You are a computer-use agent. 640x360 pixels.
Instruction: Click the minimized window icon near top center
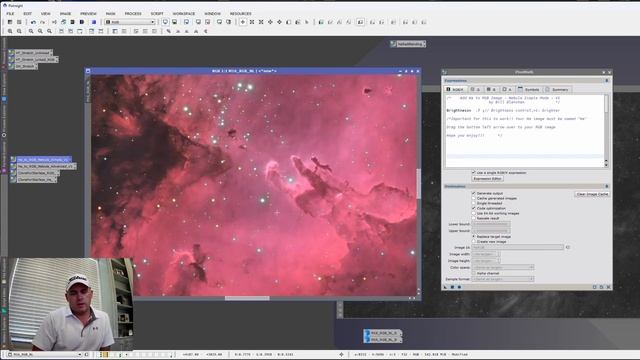click(x=408, y=44)
